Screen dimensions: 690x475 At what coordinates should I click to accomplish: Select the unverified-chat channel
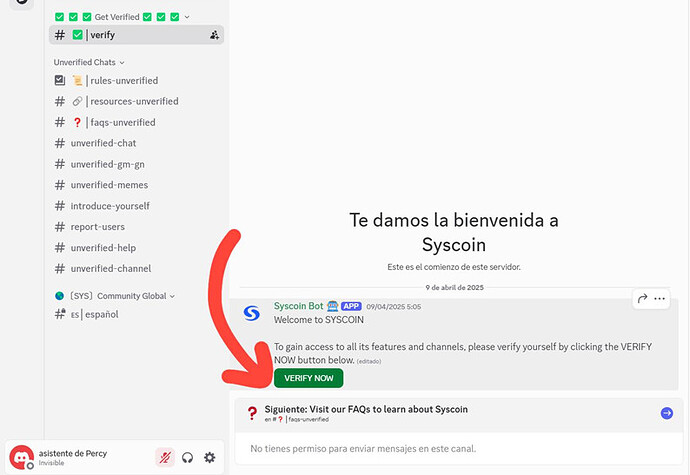click(x=136, y=143)
